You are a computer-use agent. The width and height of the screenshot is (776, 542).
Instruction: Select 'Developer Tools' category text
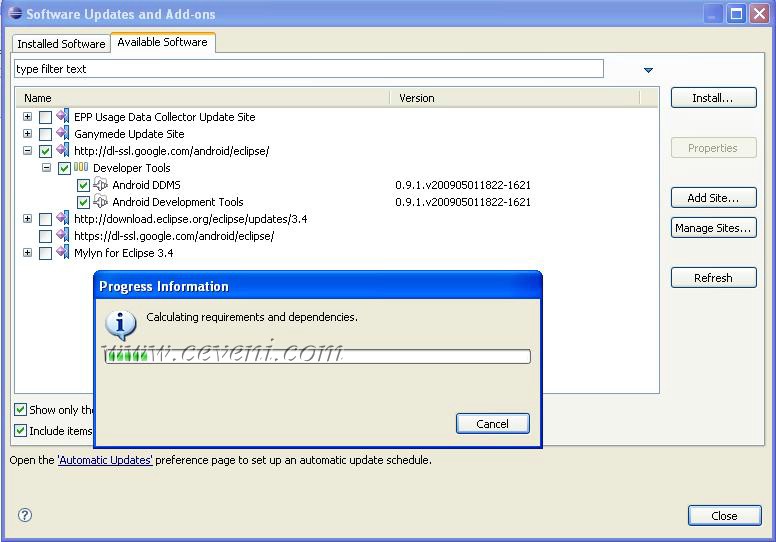point(132,168)
